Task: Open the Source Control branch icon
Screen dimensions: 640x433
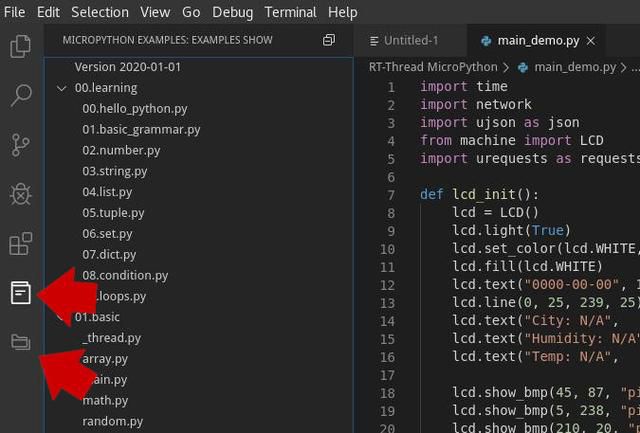Action: click(x=20, y=145)
